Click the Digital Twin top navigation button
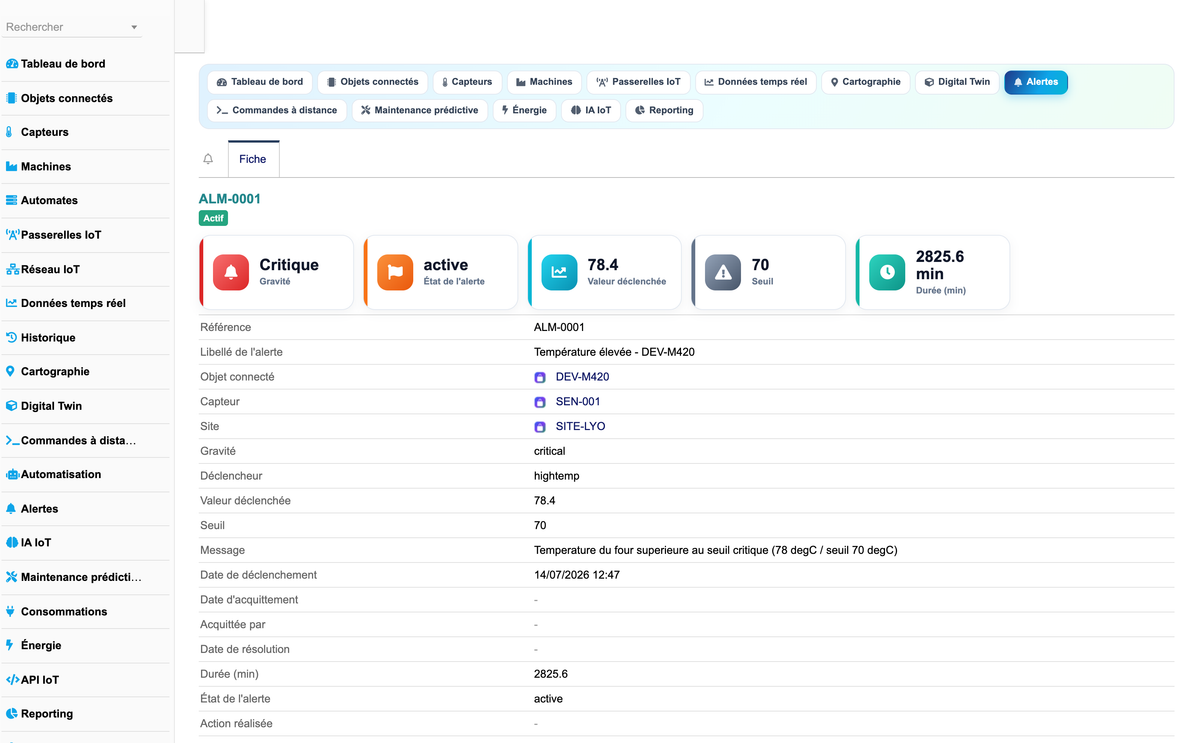 click(957, 82)
